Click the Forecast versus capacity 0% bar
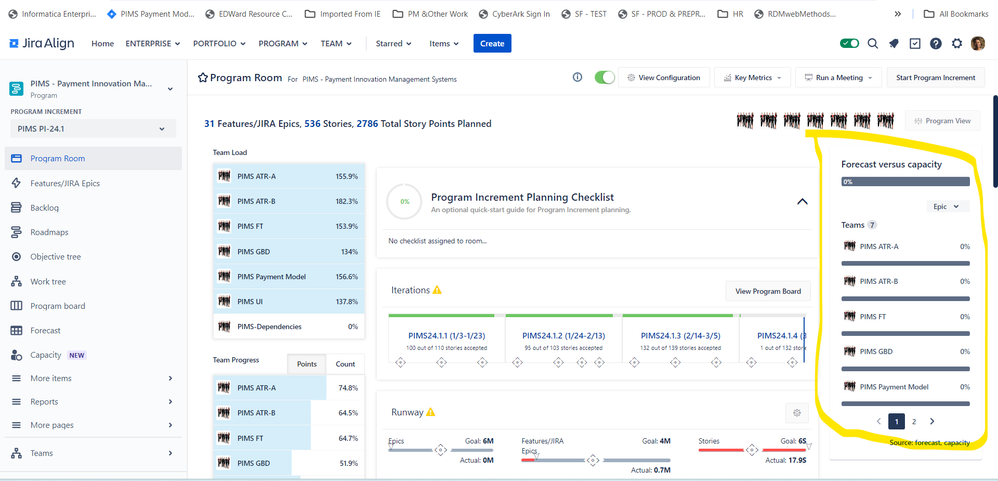Screen dimensions: 998x481 click(905, 182)
